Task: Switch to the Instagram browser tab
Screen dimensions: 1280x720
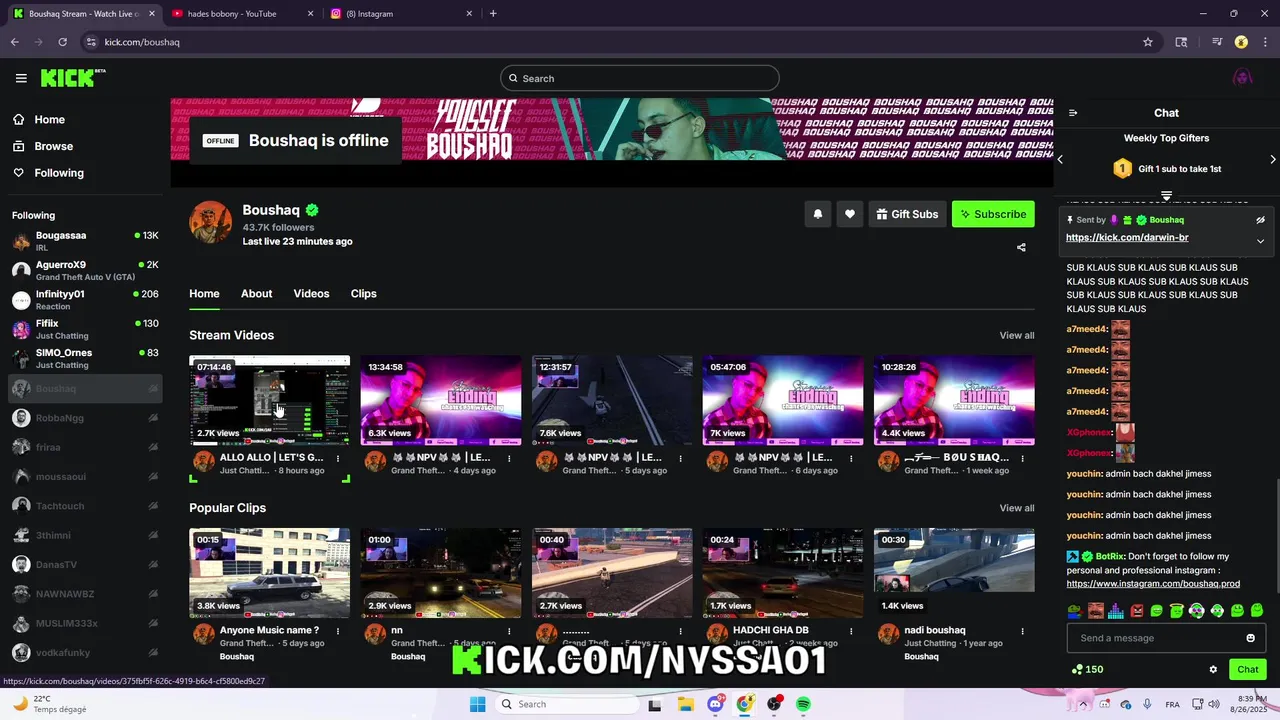Action: [400, 13]
